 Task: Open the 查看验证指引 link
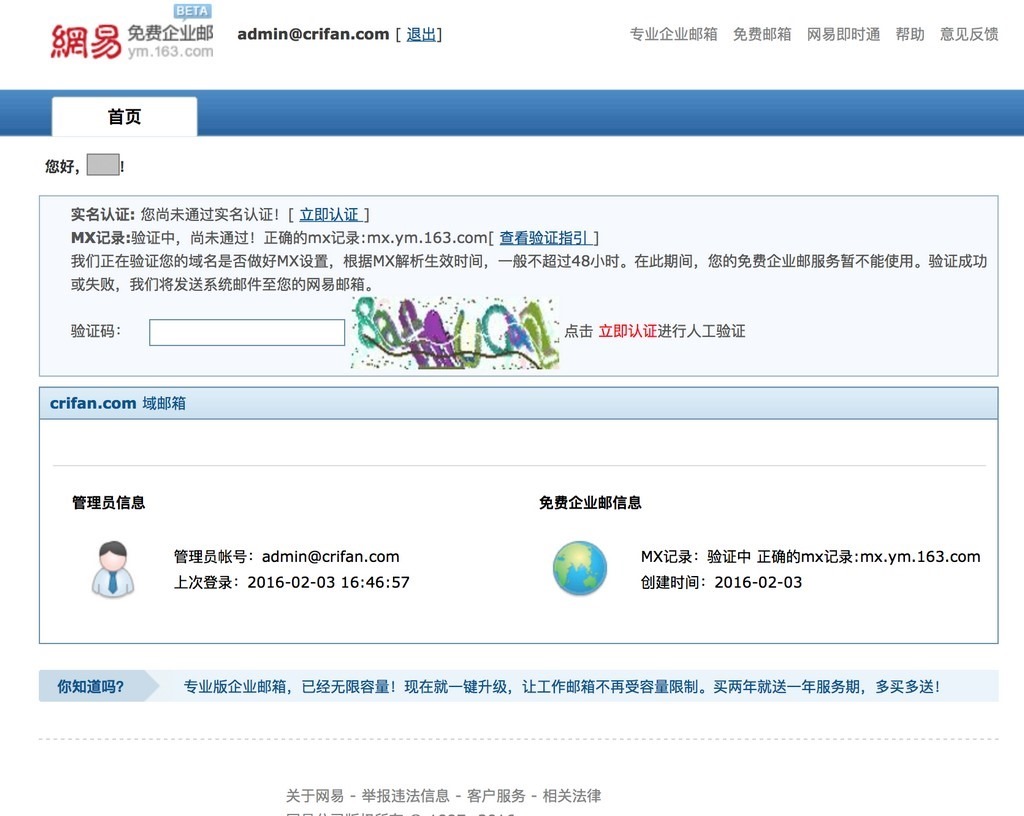[x=544, y=238]
